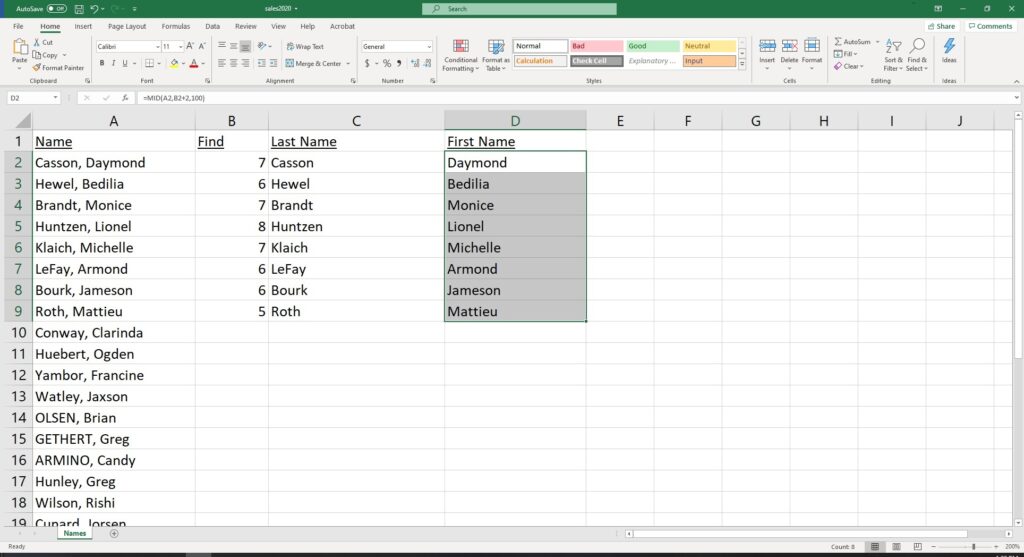The height and width of the screenshot is (557, 1024).
Task: Select the Names sheet tab
Action: (x=74, y=533)
